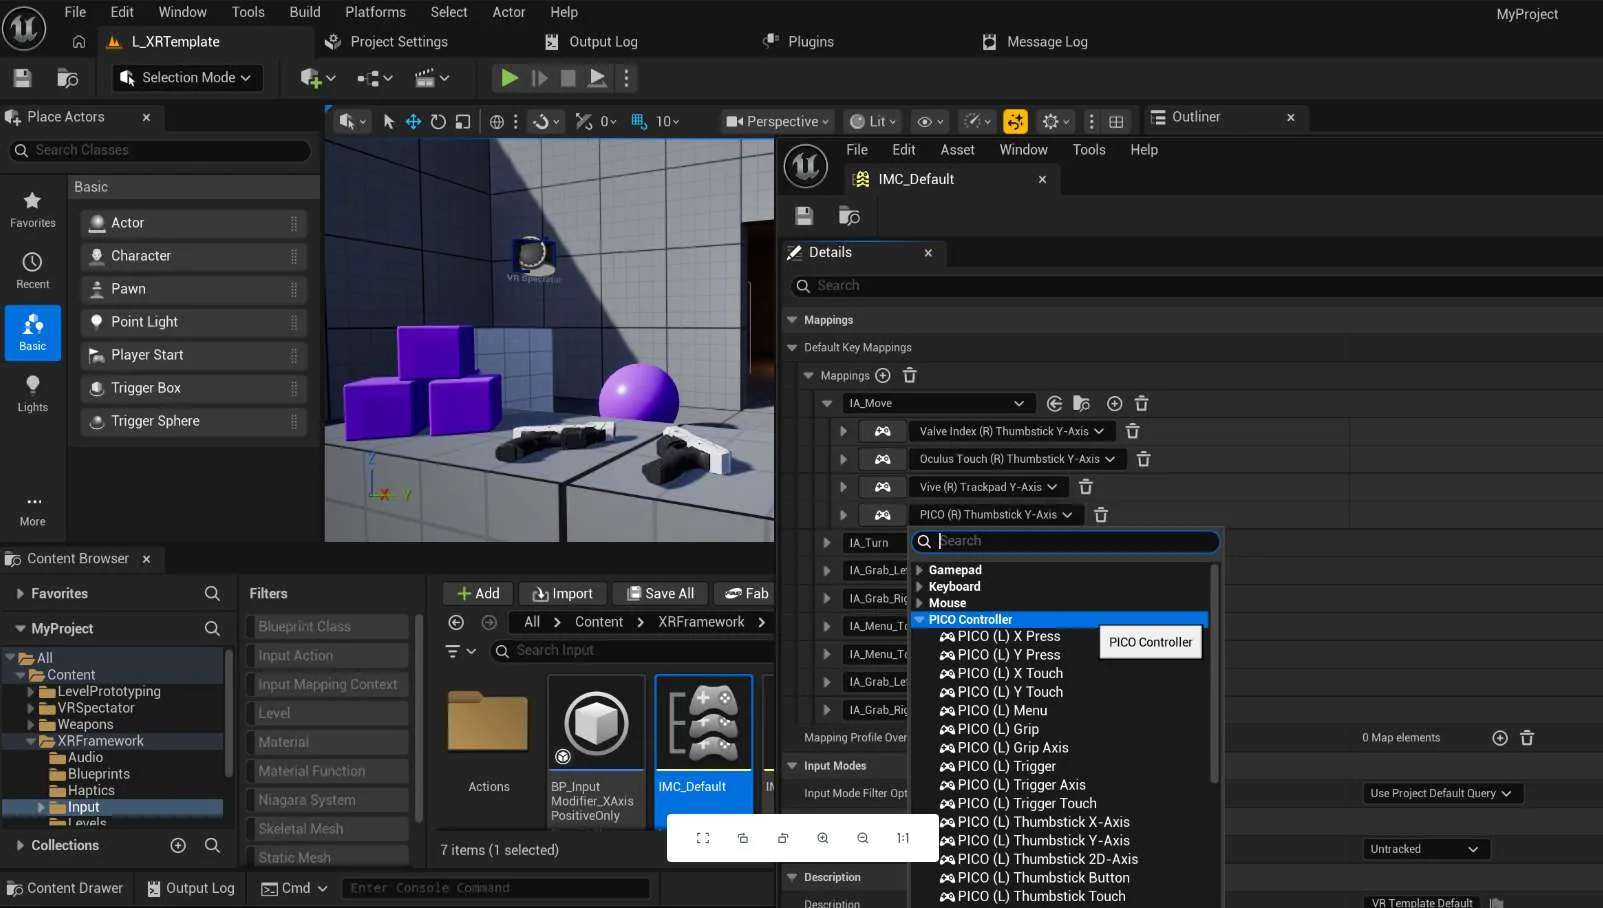Open Recent actors category
Image resolution: width=1603 pixels, height=908 pixels.
(x=33, y=271)
